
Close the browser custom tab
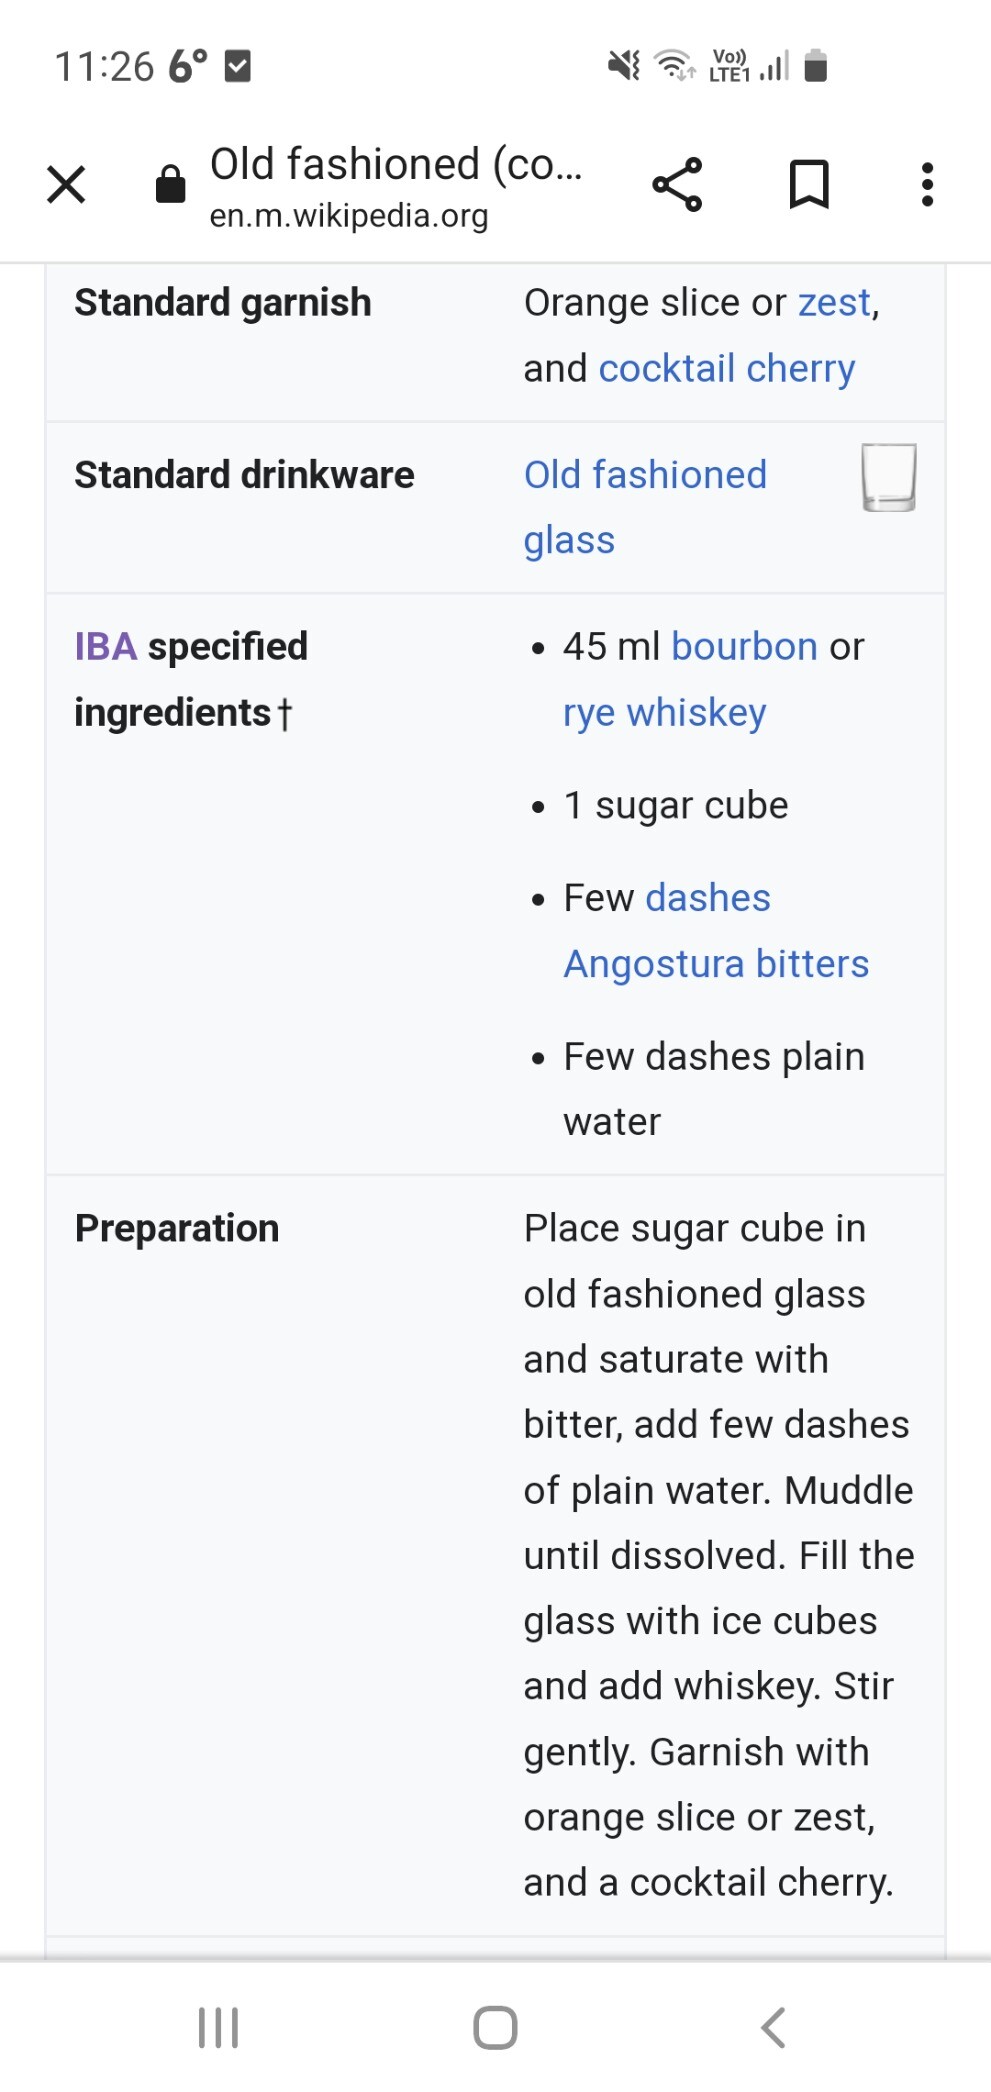(x=66, y=185)
